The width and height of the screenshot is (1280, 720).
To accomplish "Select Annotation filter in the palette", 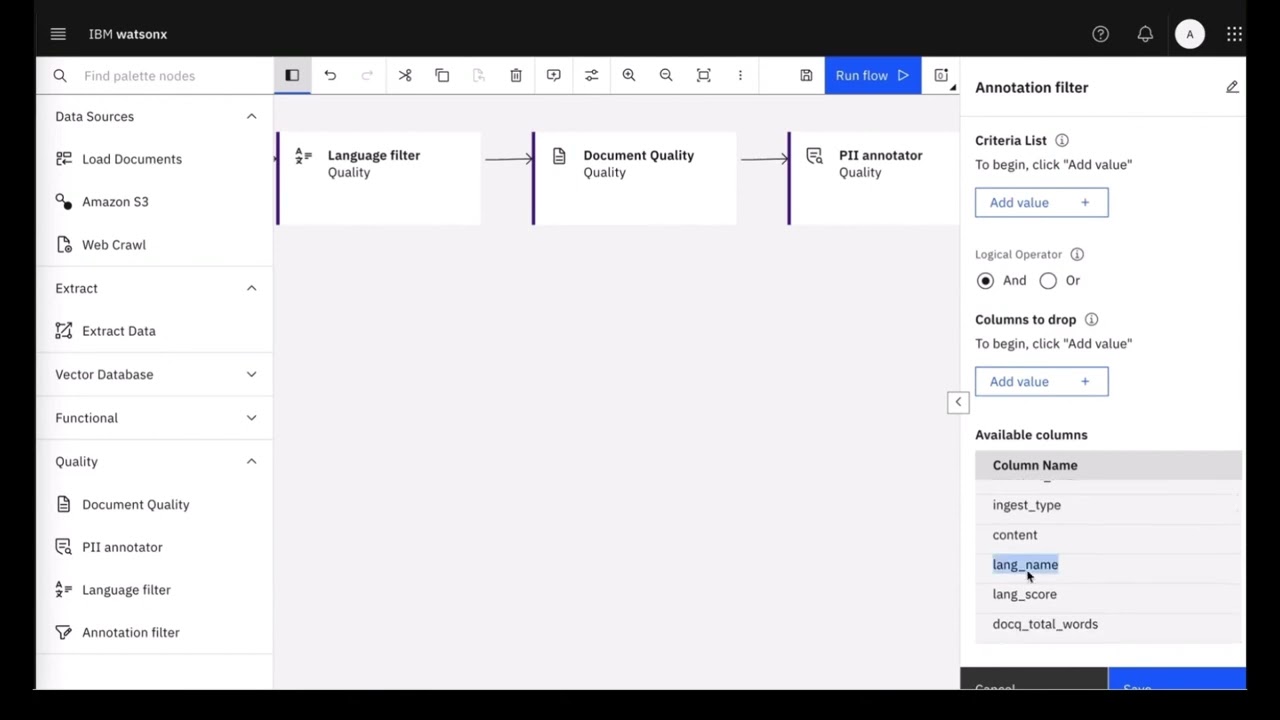I will [154, 632].
